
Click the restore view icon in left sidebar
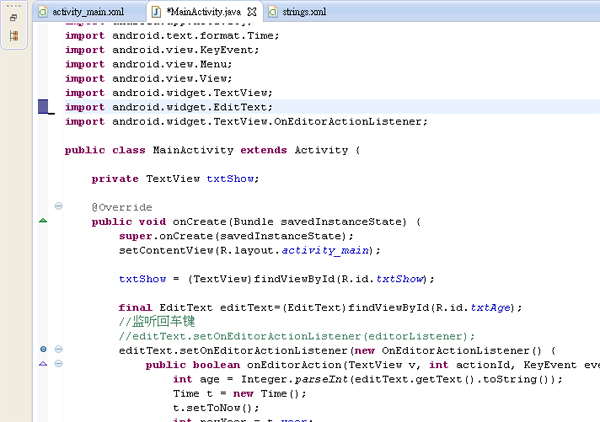14,18
